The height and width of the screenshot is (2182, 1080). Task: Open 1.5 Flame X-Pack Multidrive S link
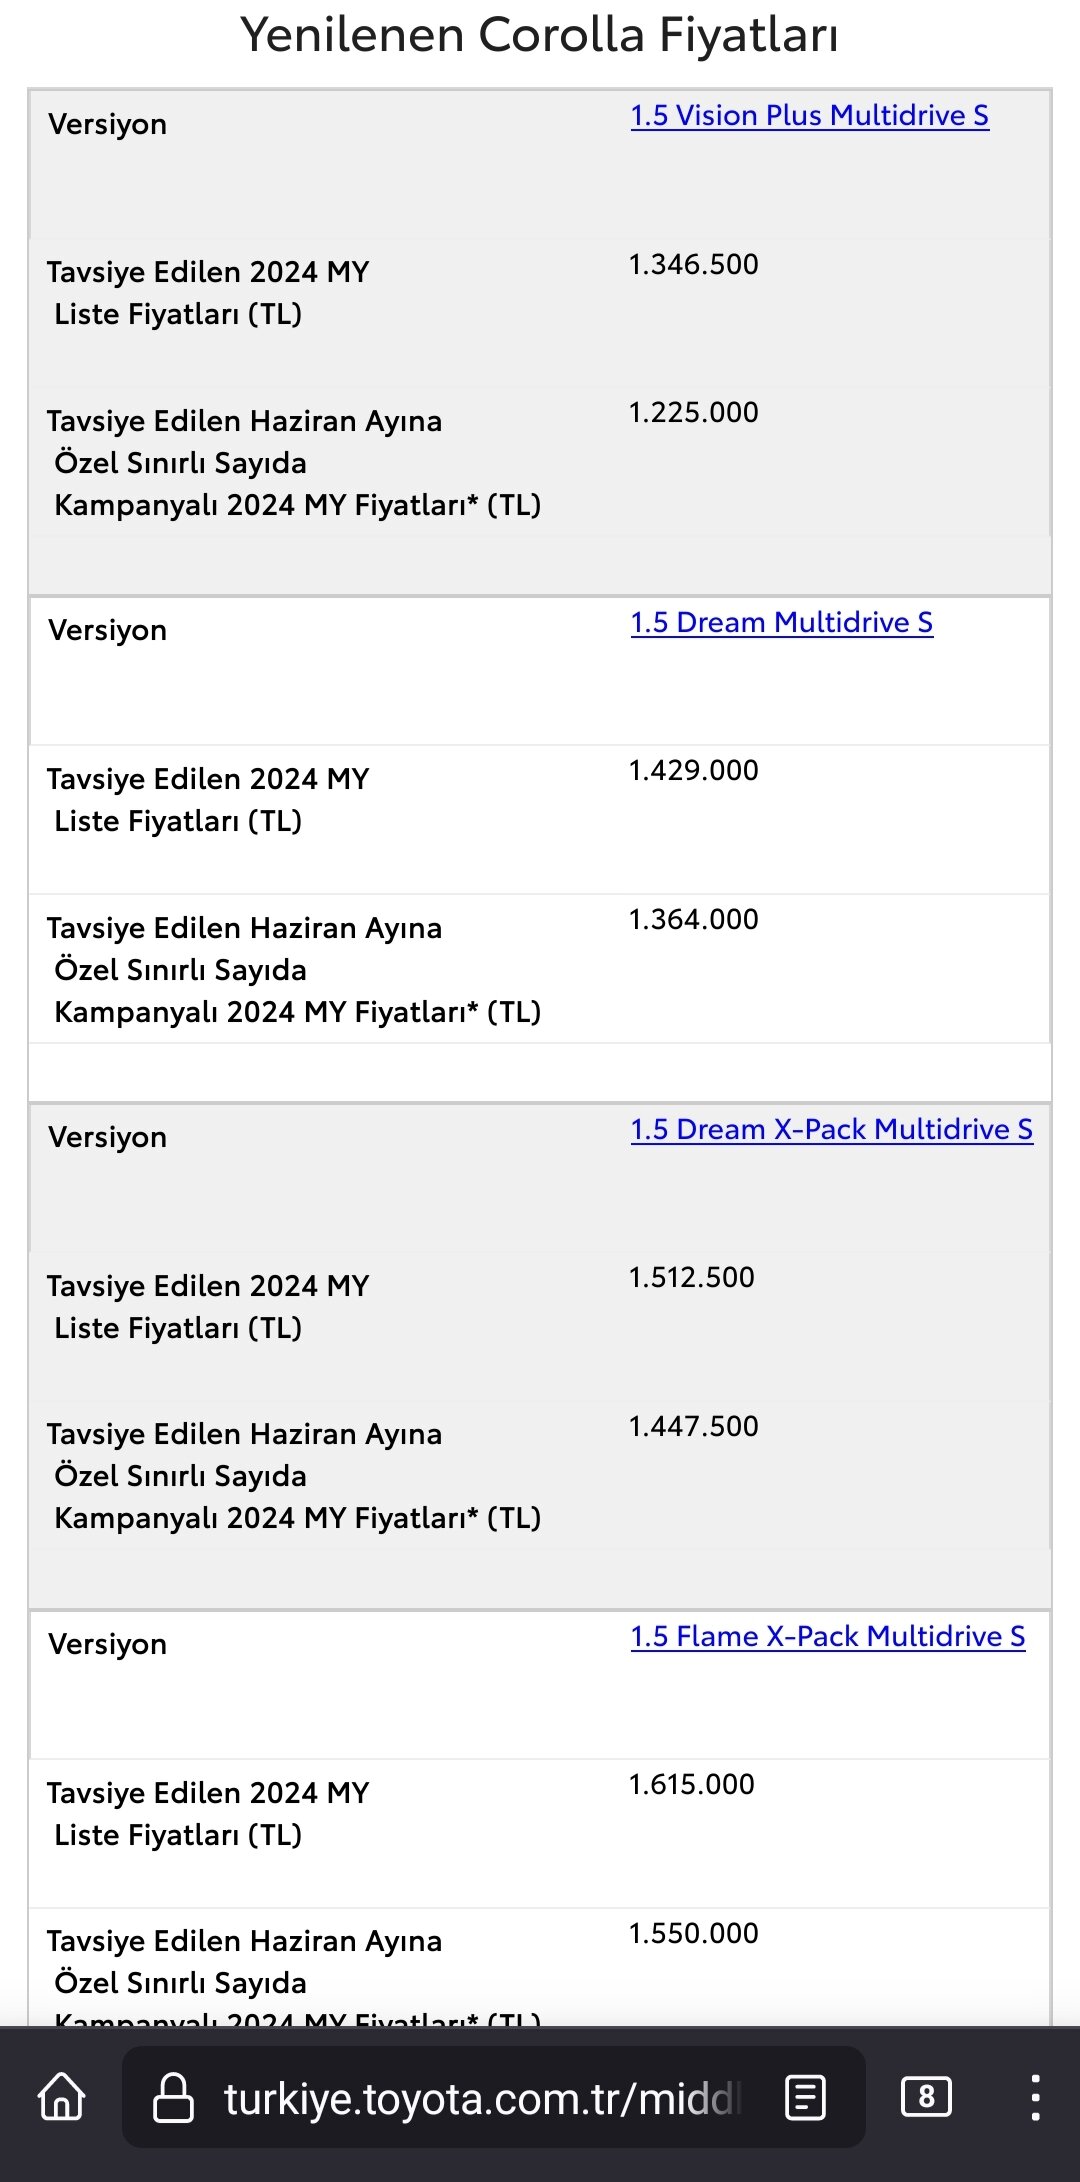coord(828,1637)
